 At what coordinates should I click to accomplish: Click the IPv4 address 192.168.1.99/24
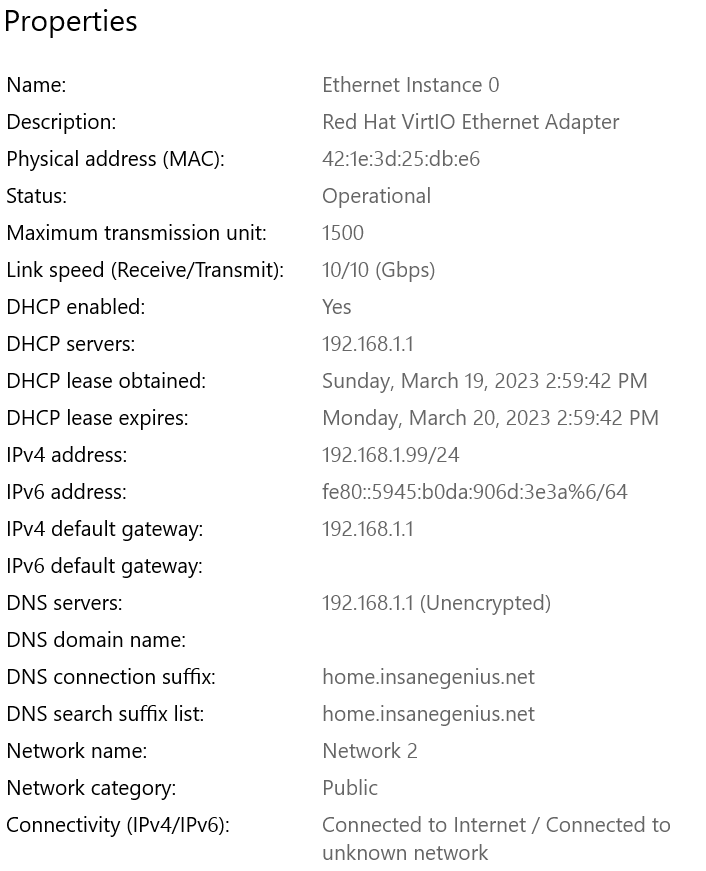coord(390,455)
